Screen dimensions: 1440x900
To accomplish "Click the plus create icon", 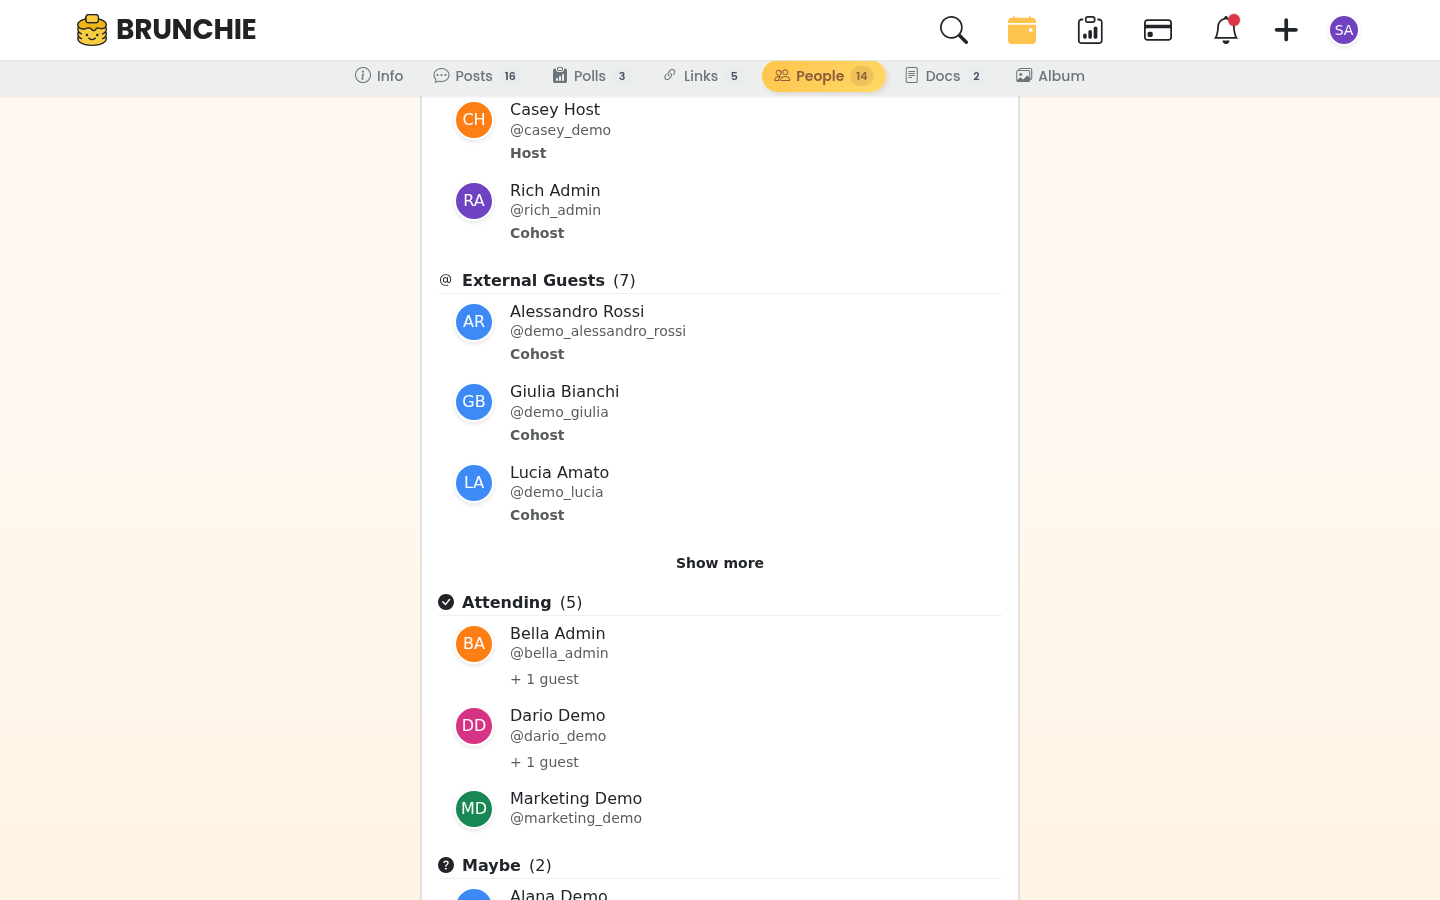I will click(1286, 30).
